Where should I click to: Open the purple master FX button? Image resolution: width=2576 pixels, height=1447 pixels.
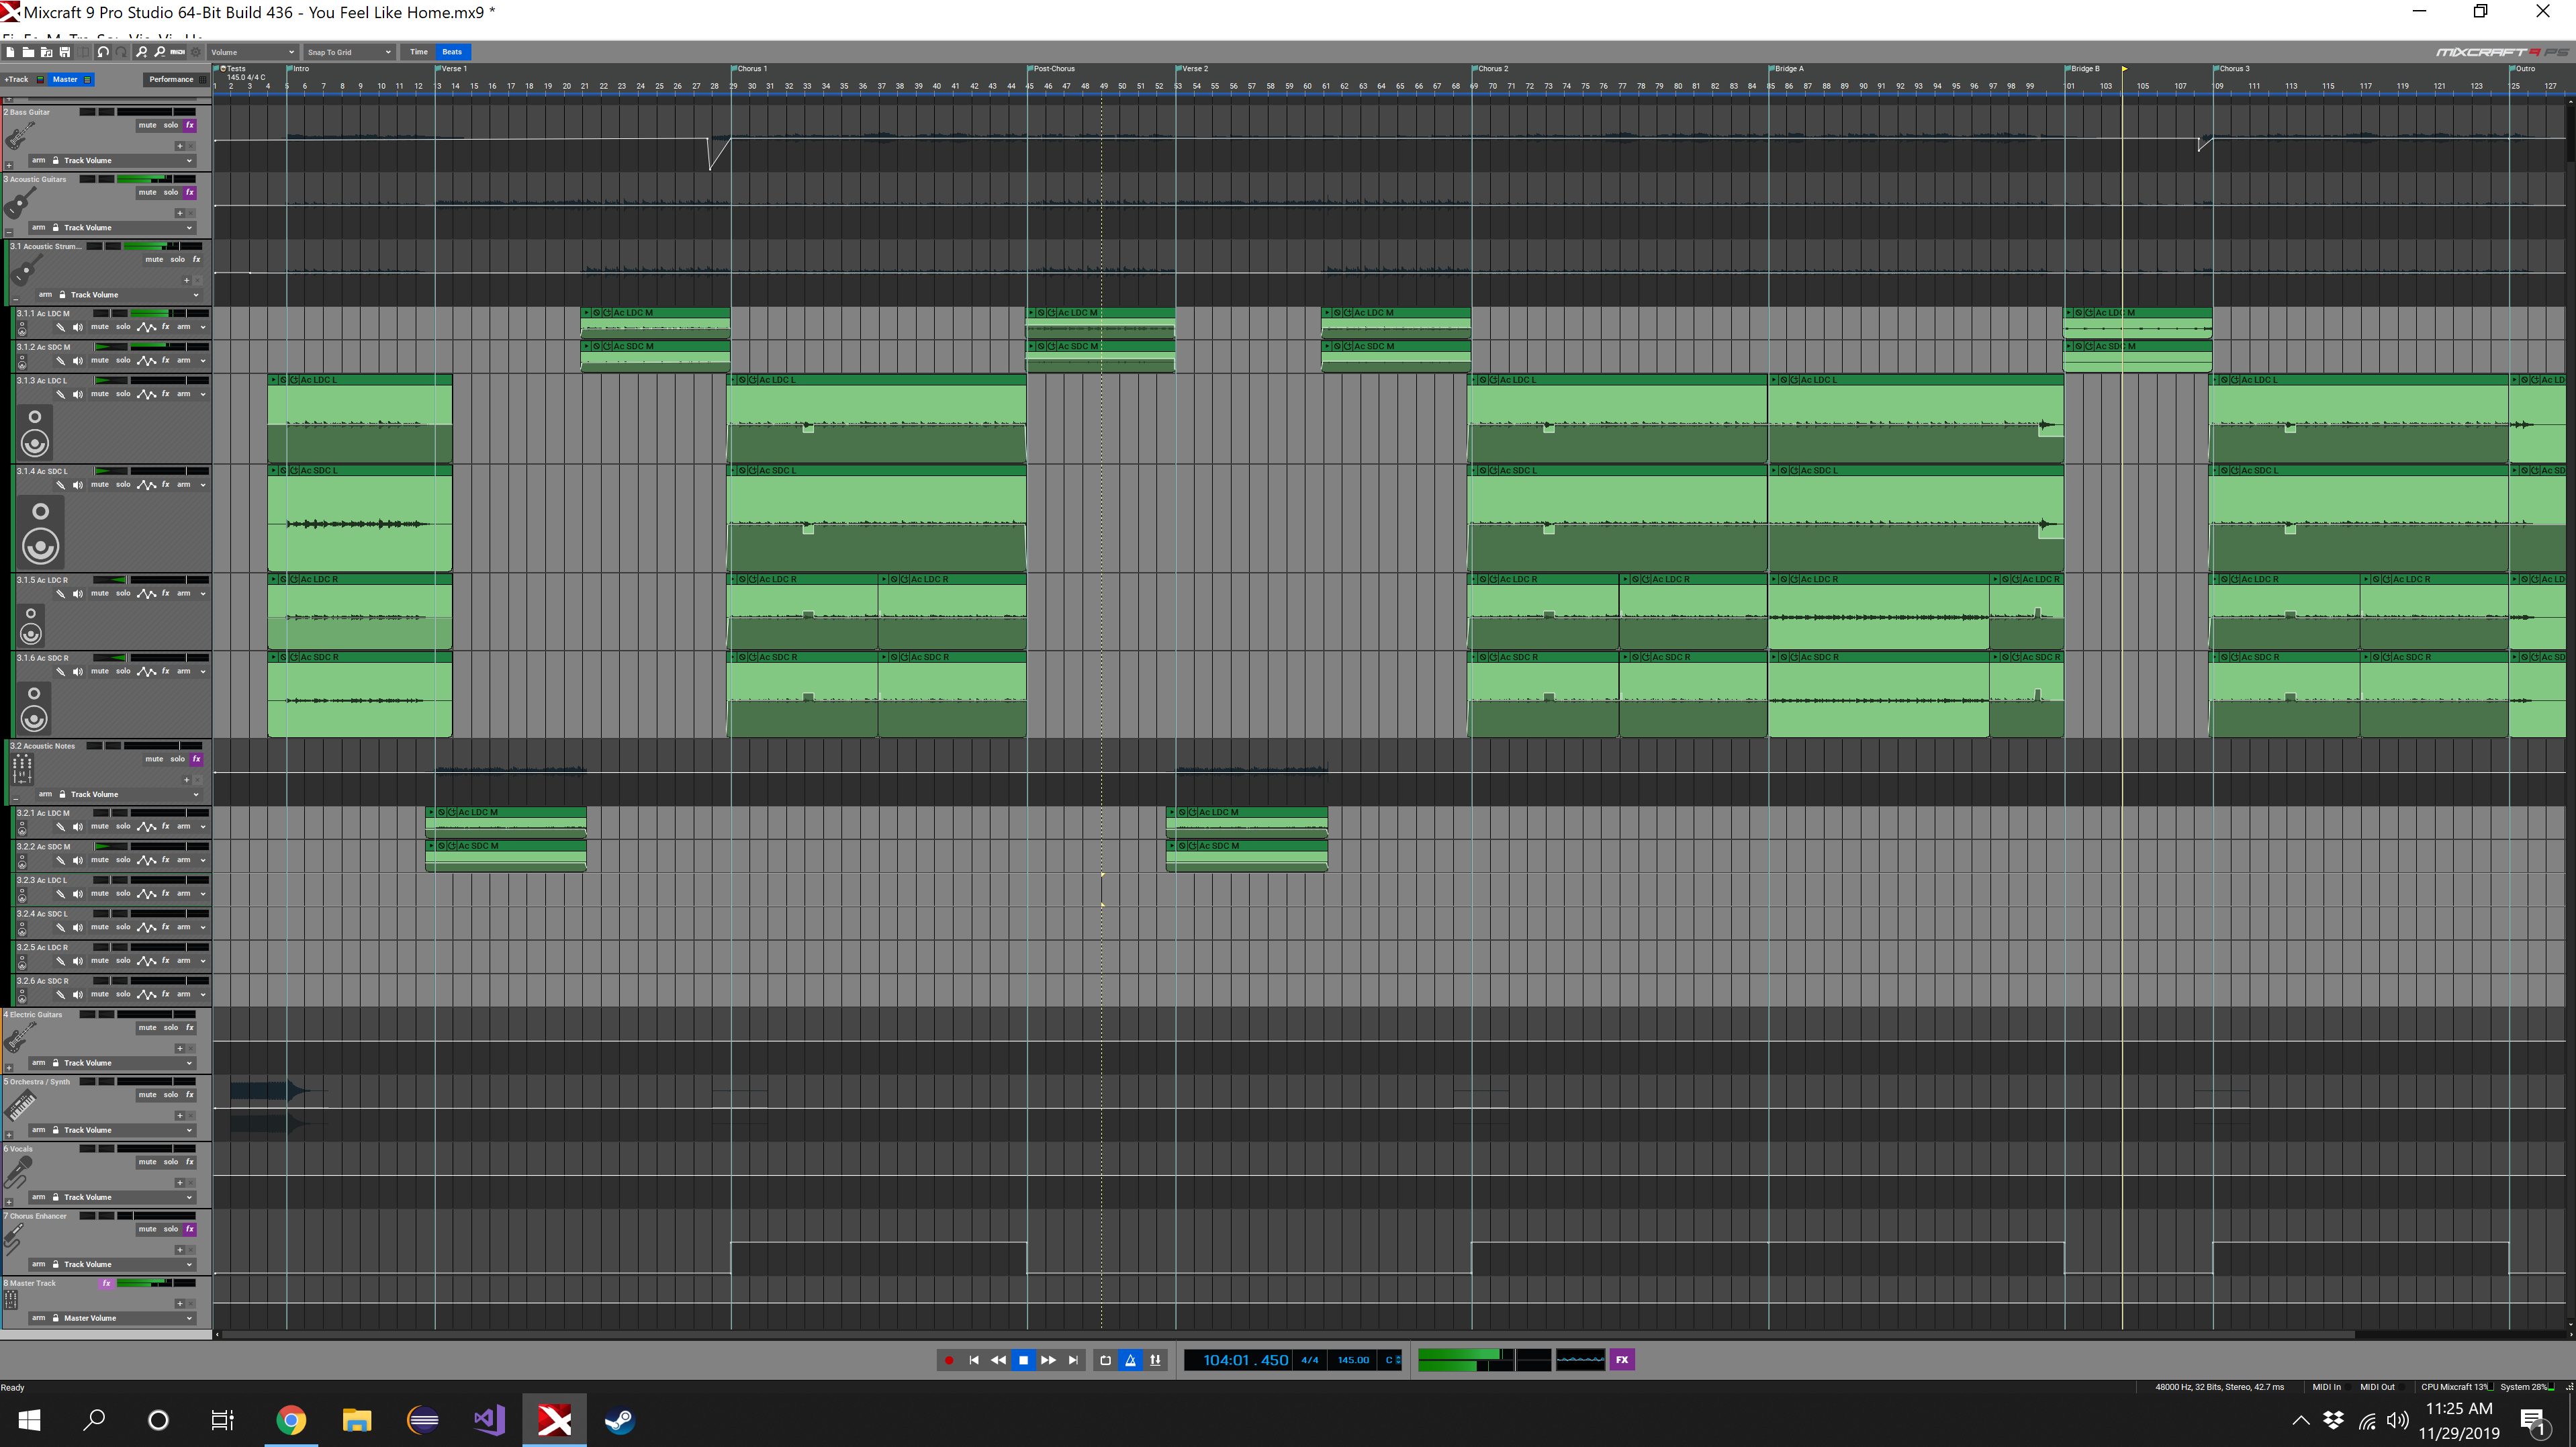coord(1622,1360)
